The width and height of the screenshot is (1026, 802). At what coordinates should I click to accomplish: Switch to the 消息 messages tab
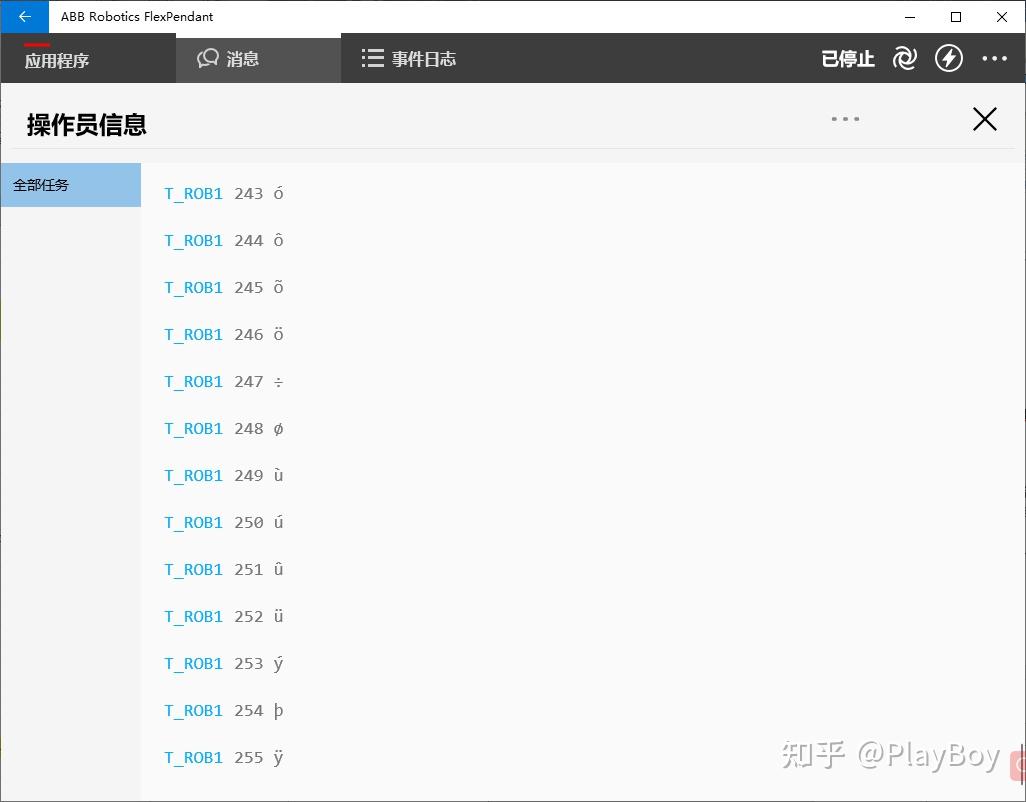[x=258, y=58]
